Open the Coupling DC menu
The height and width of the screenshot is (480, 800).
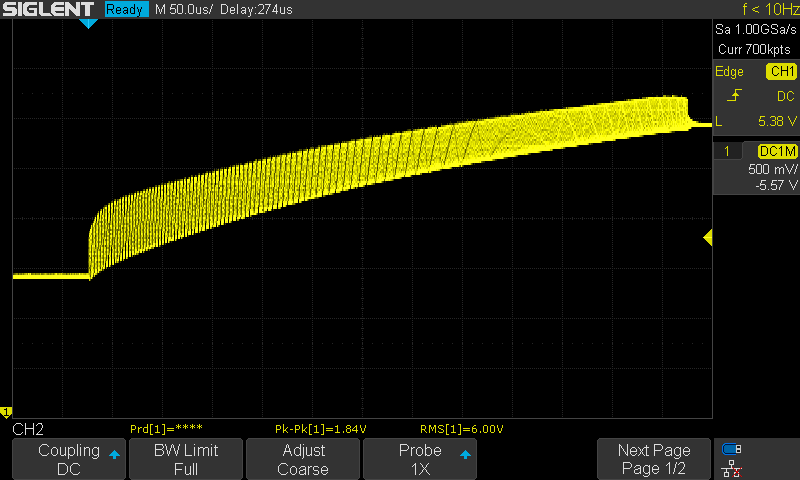pyautogui.click(x=69, y=459)
